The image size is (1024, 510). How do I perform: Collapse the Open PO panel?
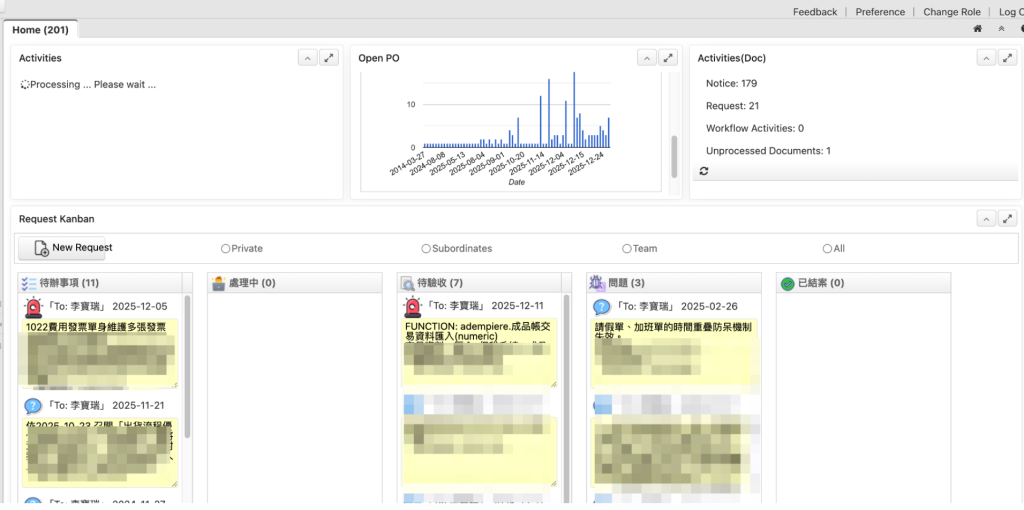[x=647, y=58]
